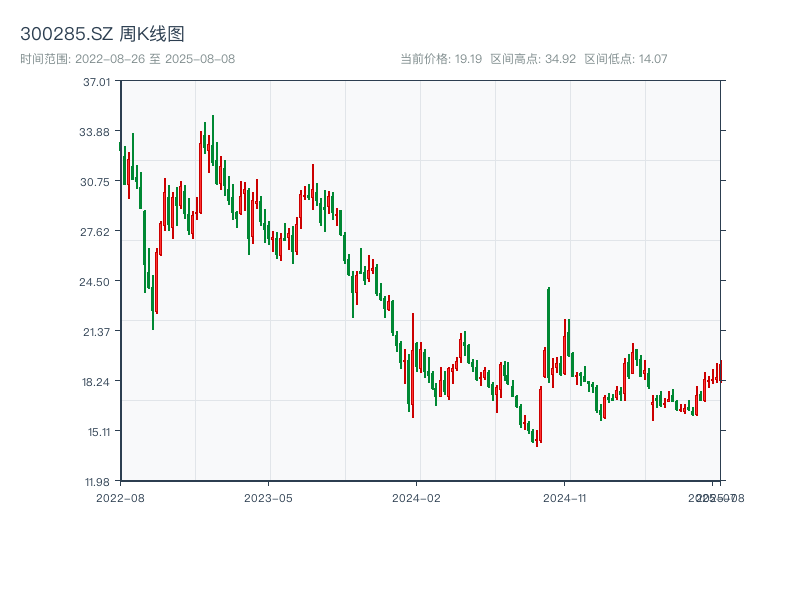Click the 300285.SZ 周K线图 chart title
Image resolution: width=800 pixels, height=600 pixels.
(102, 34)
